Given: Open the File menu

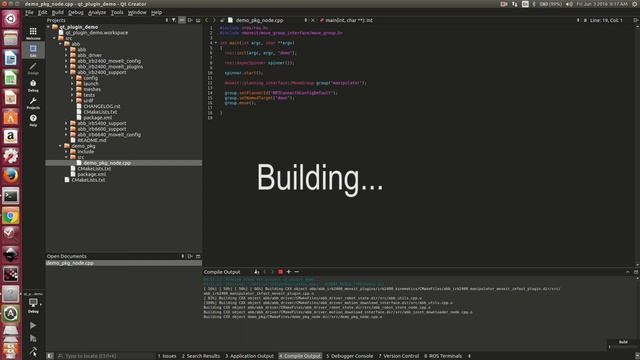Looking at the screenshot, I should [29, 13].
